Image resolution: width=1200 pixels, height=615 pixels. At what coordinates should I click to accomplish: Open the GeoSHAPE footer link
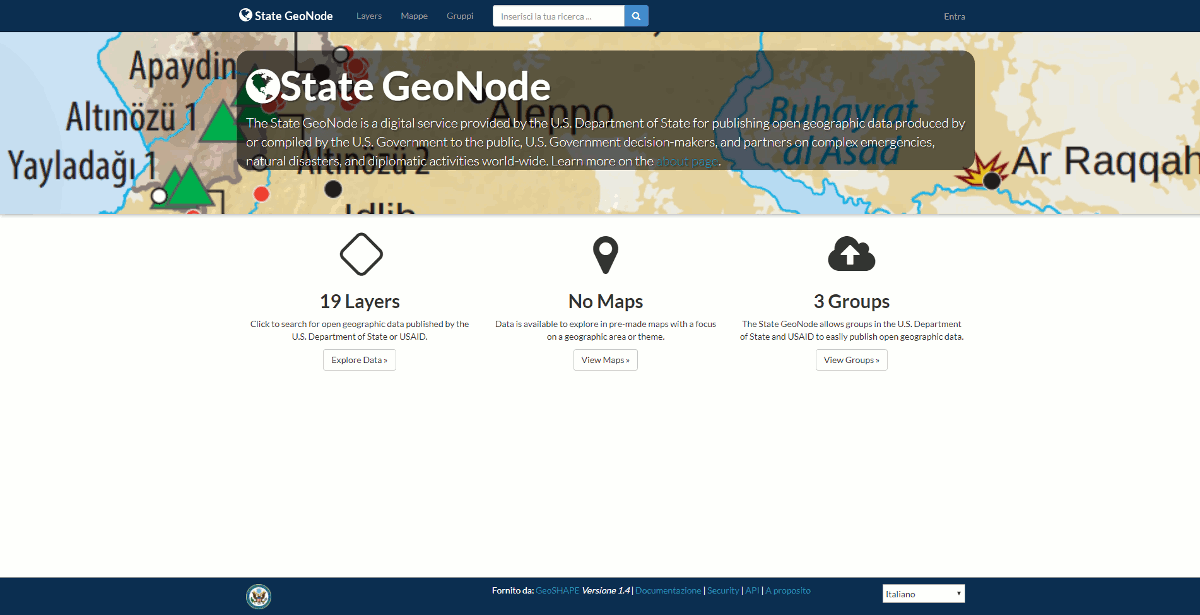coord(557,591)
